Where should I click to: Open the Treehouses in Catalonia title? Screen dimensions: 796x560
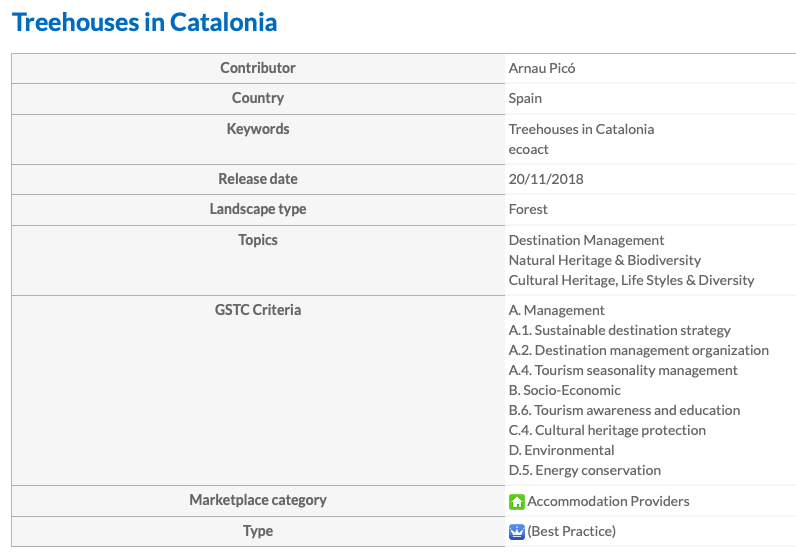145,22
